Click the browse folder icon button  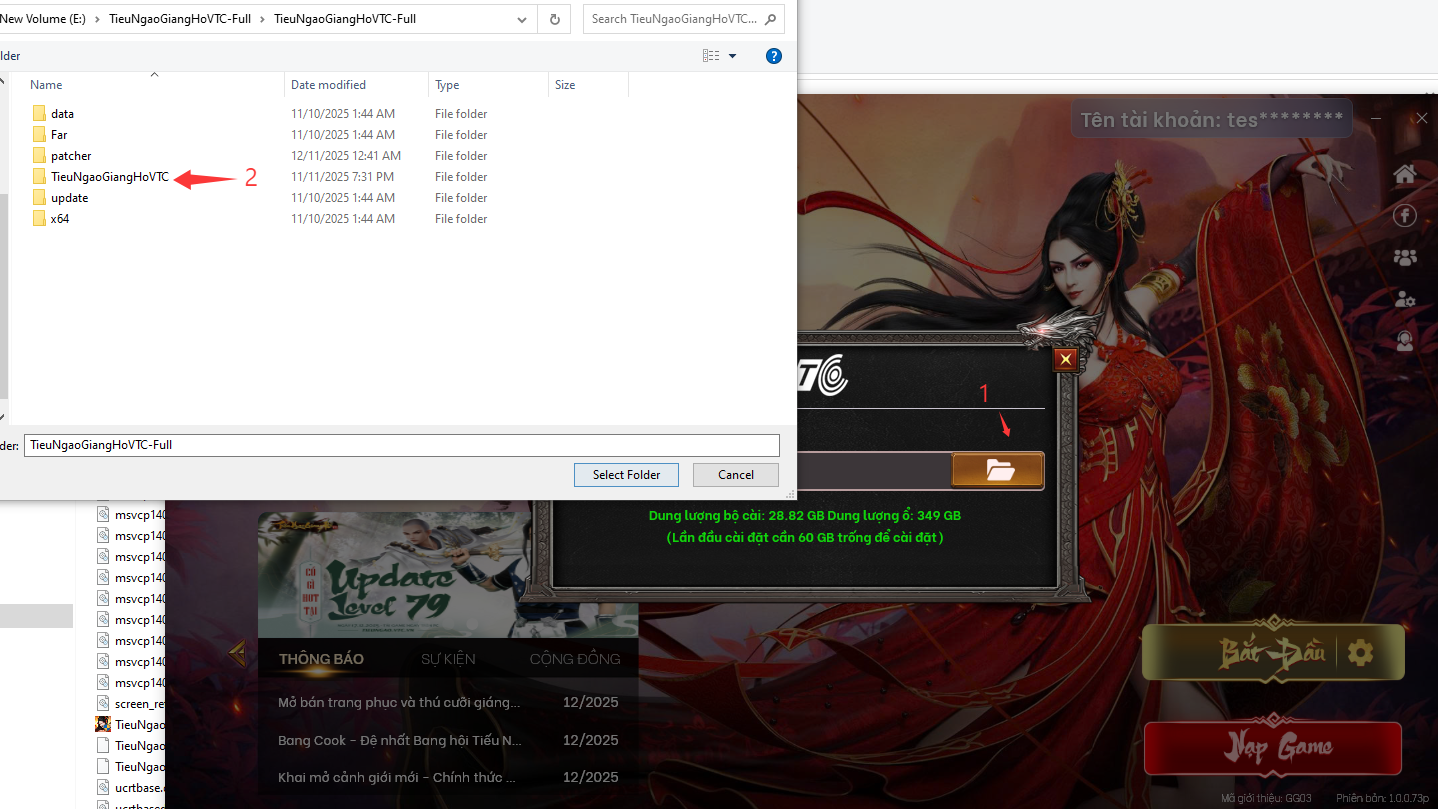(998, 470)
